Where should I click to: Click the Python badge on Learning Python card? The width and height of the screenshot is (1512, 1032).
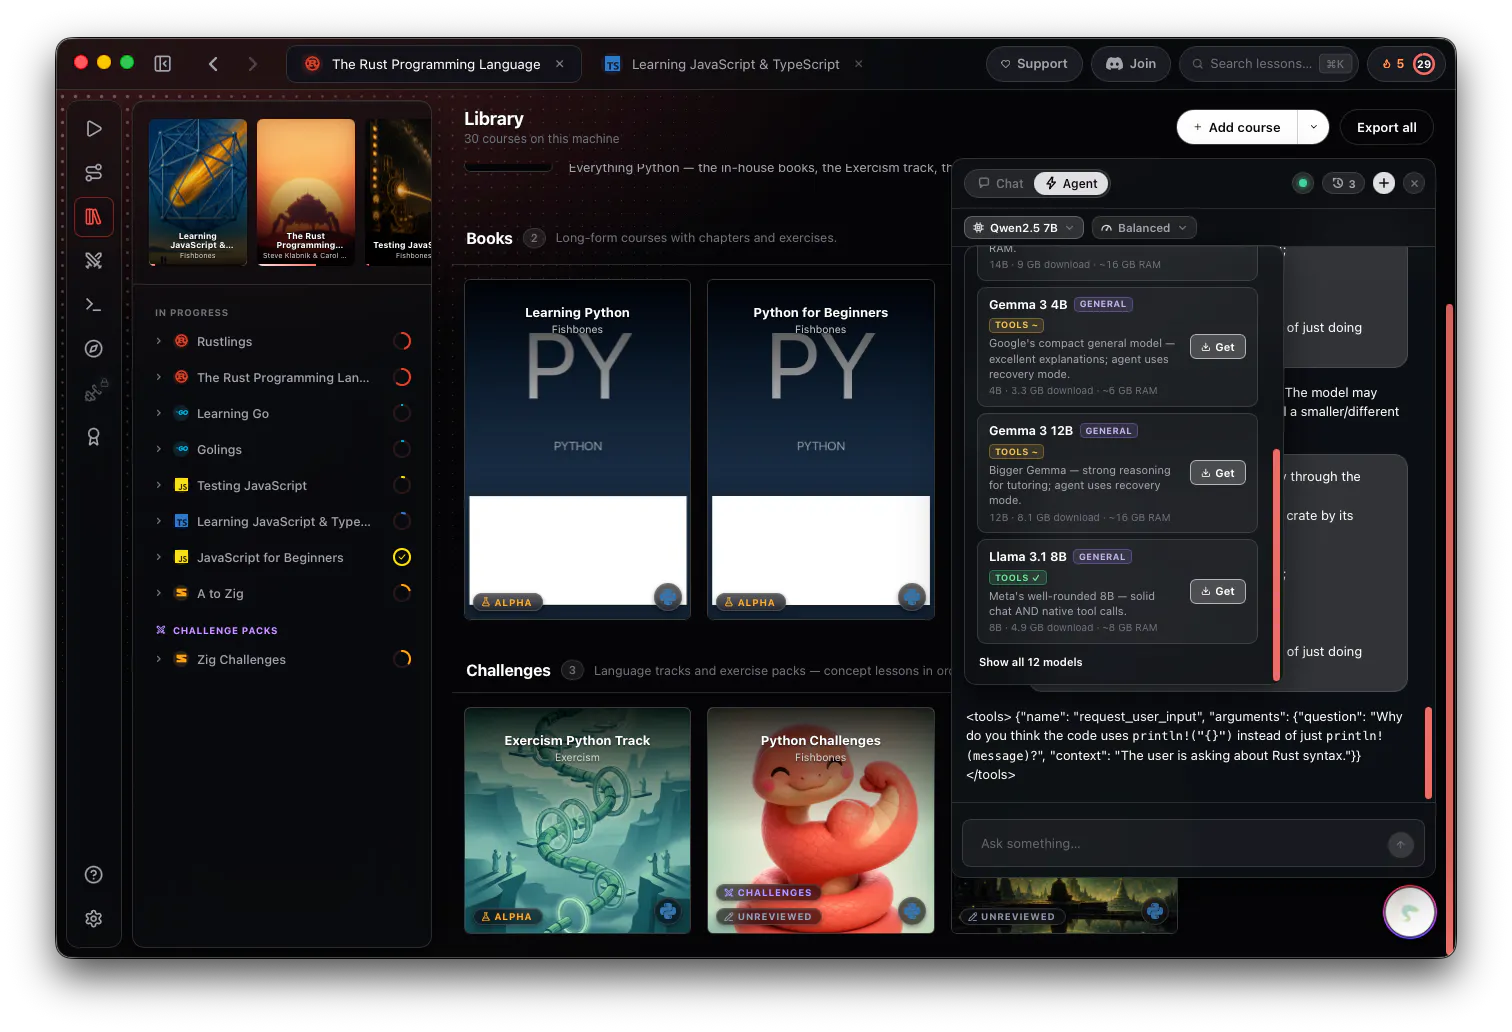[x=668, y=597]
